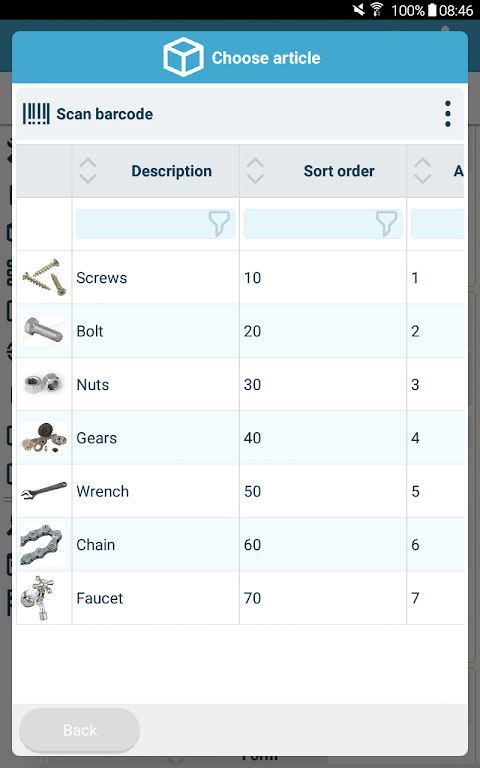Open the three-dot overflow menu
This screenshot has width=480, height=768.
[447, 114]
